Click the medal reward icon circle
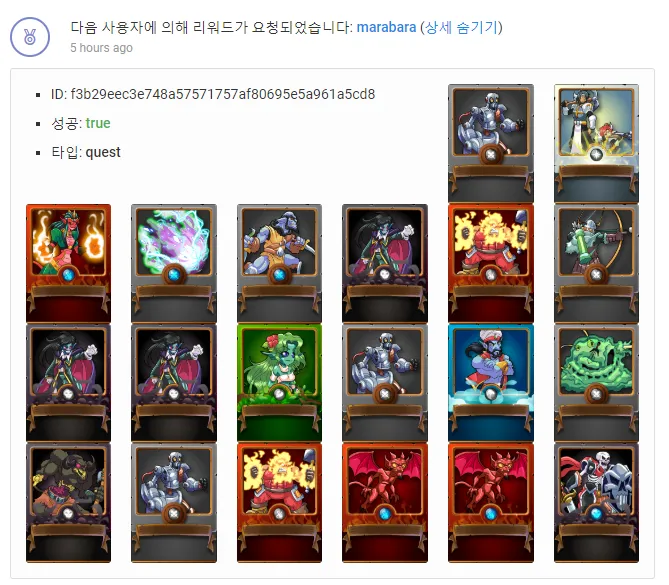The height and width of the screenshot is (585, 669). pyautogui.click(x=30, y=37)
